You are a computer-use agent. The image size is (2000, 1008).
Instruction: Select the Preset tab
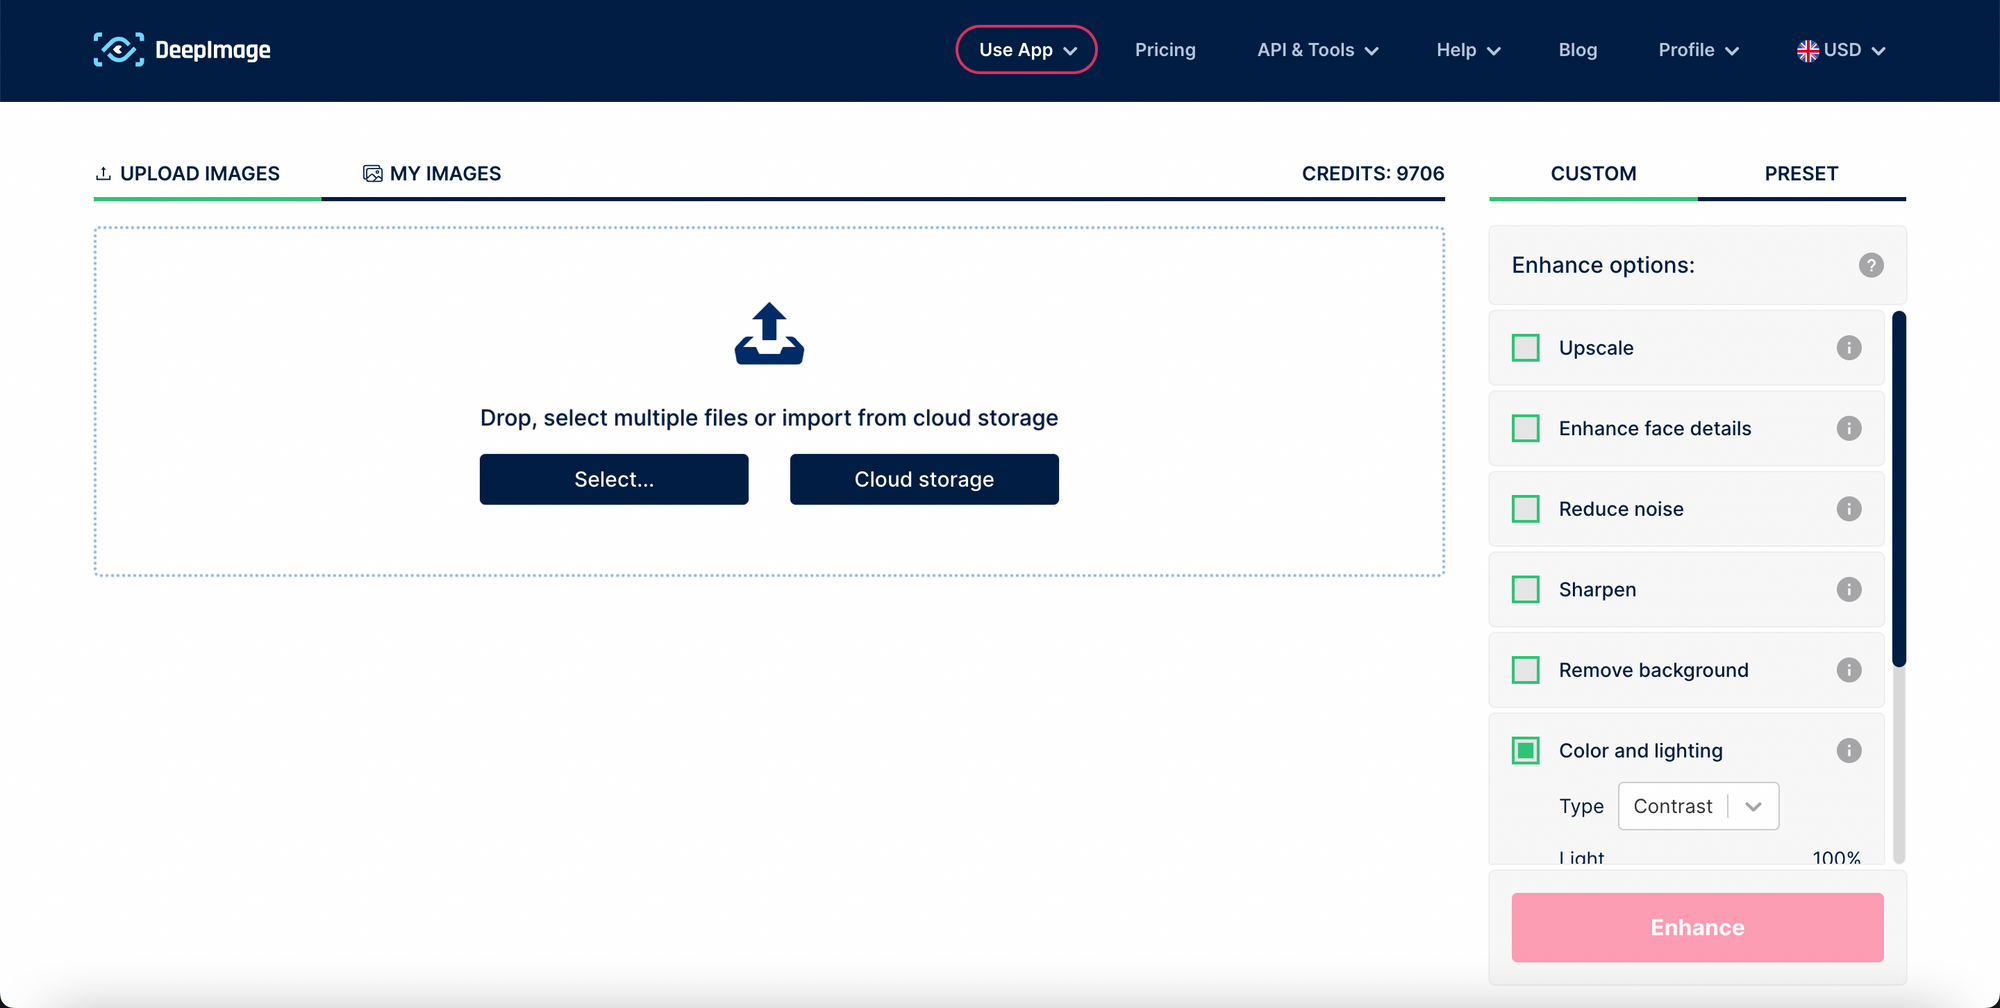click(1801, 174)
